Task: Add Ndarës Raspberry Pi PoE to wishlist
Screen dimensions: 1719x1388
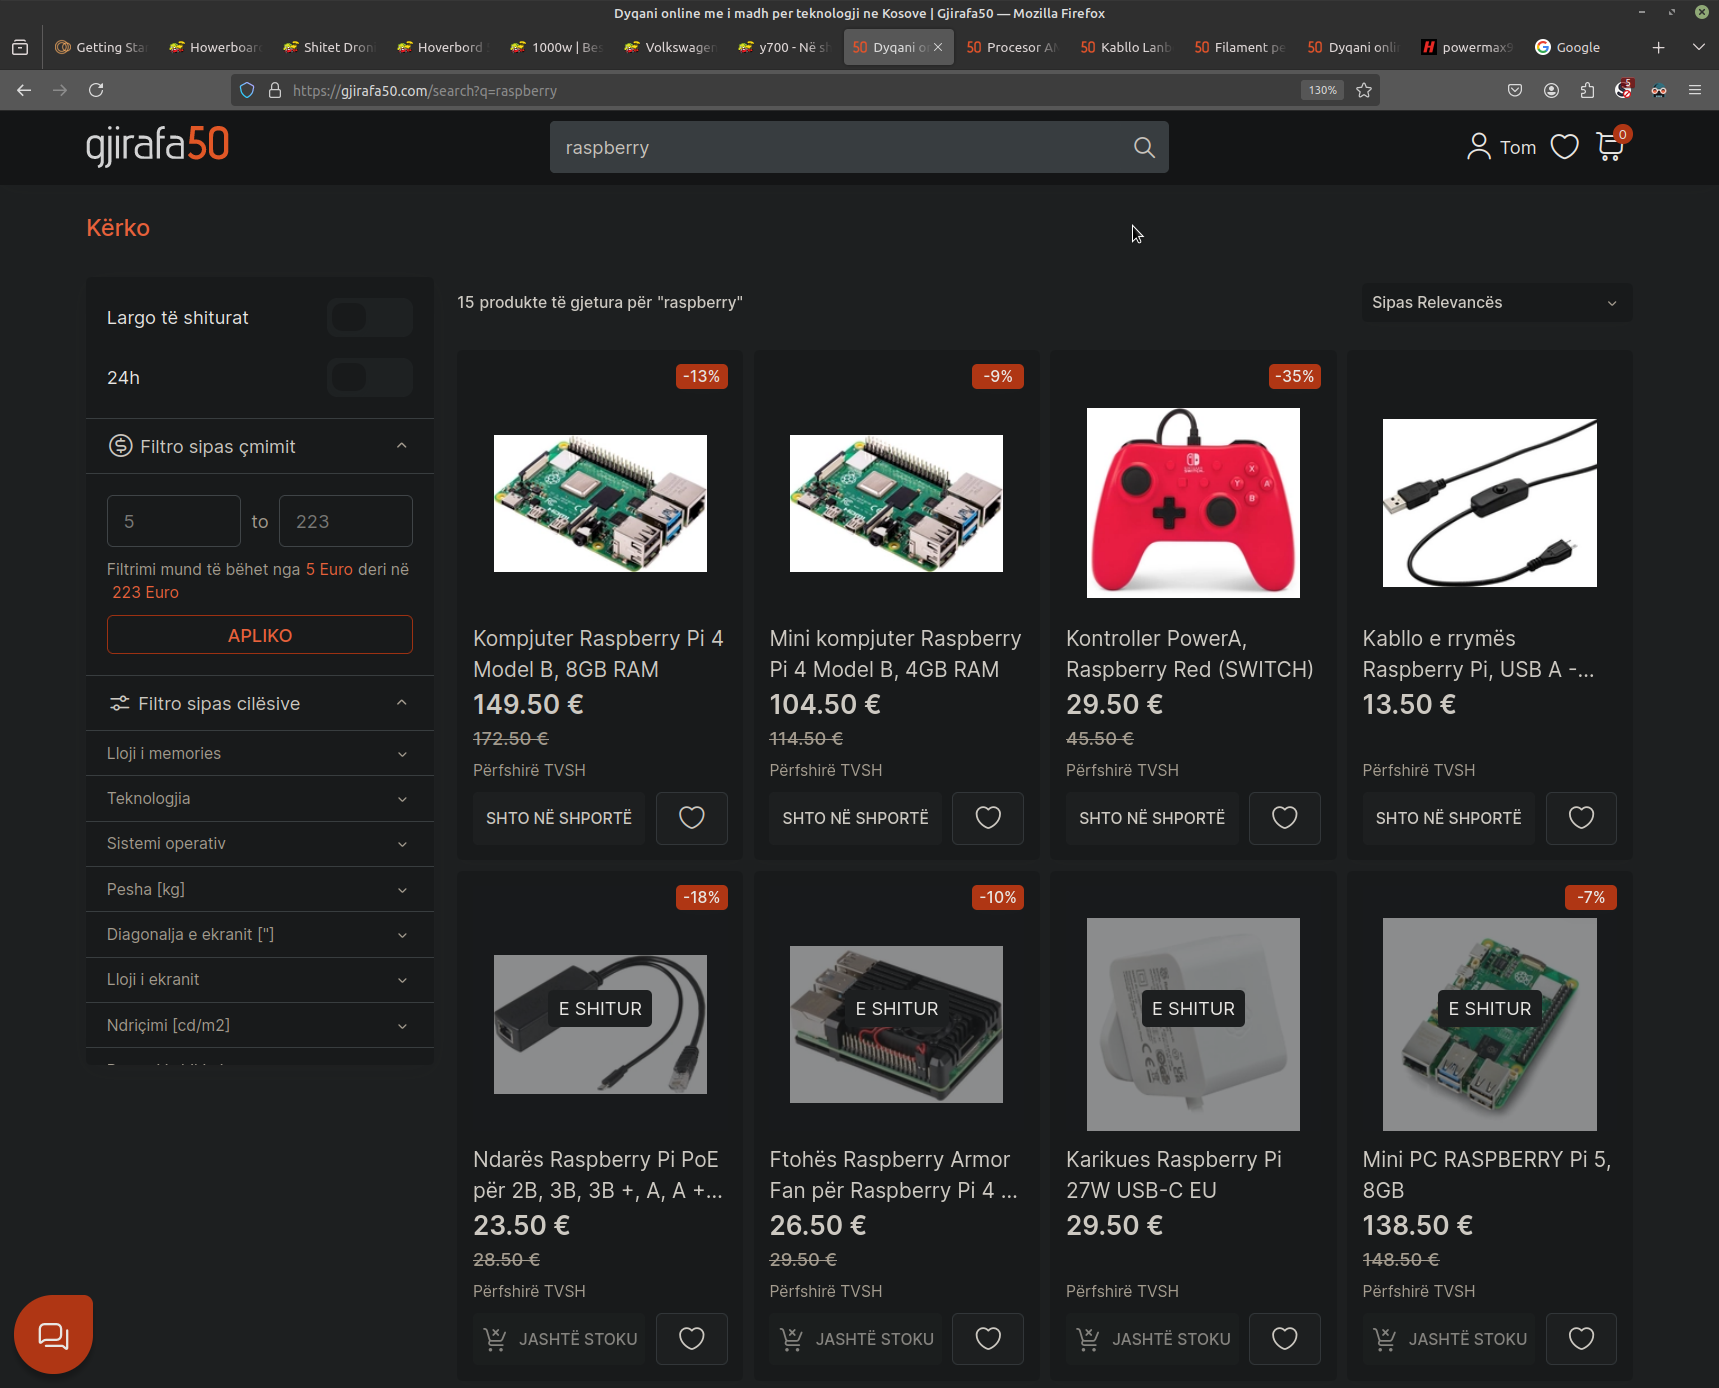Action: 692,1339
